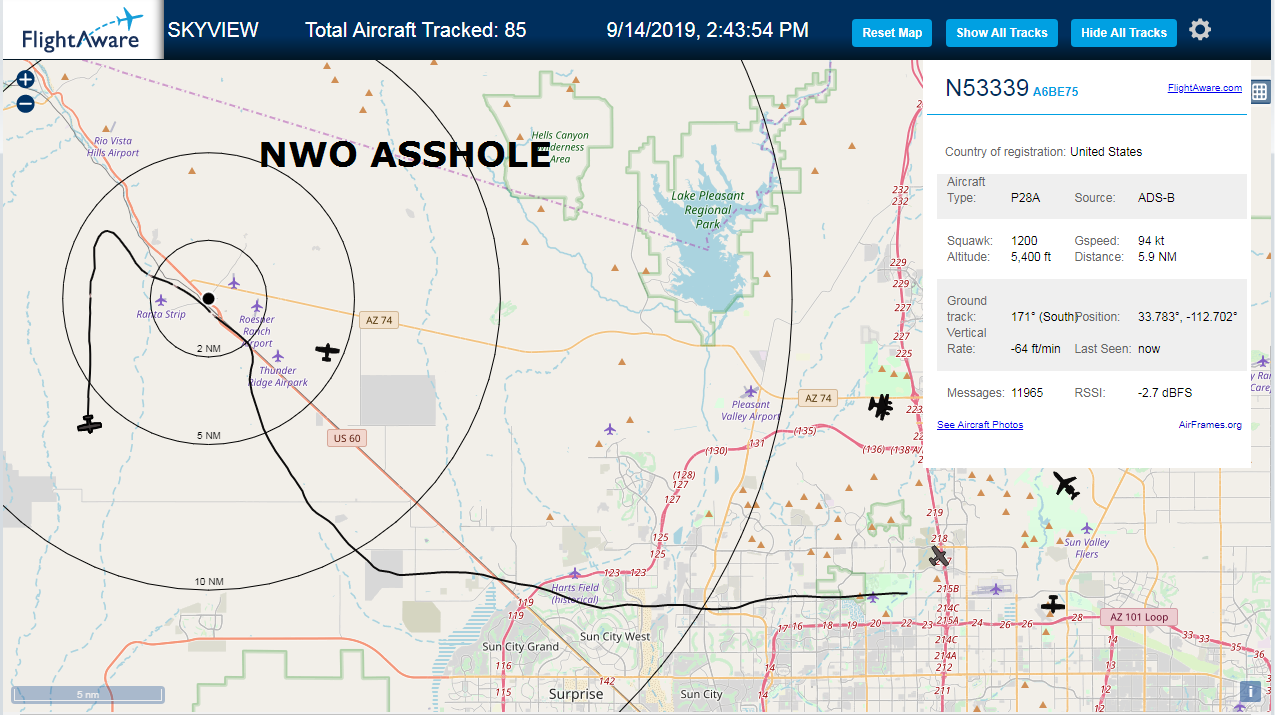Open AirFrames.org link

point(1210,425)
